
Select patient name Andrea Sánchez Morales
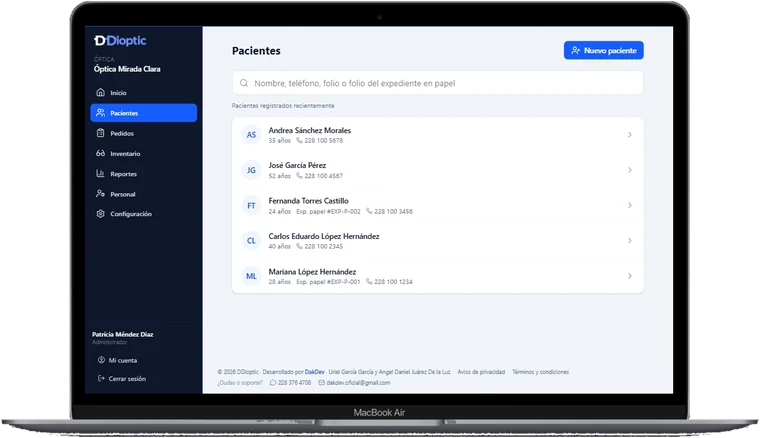[x=310, y=130]
